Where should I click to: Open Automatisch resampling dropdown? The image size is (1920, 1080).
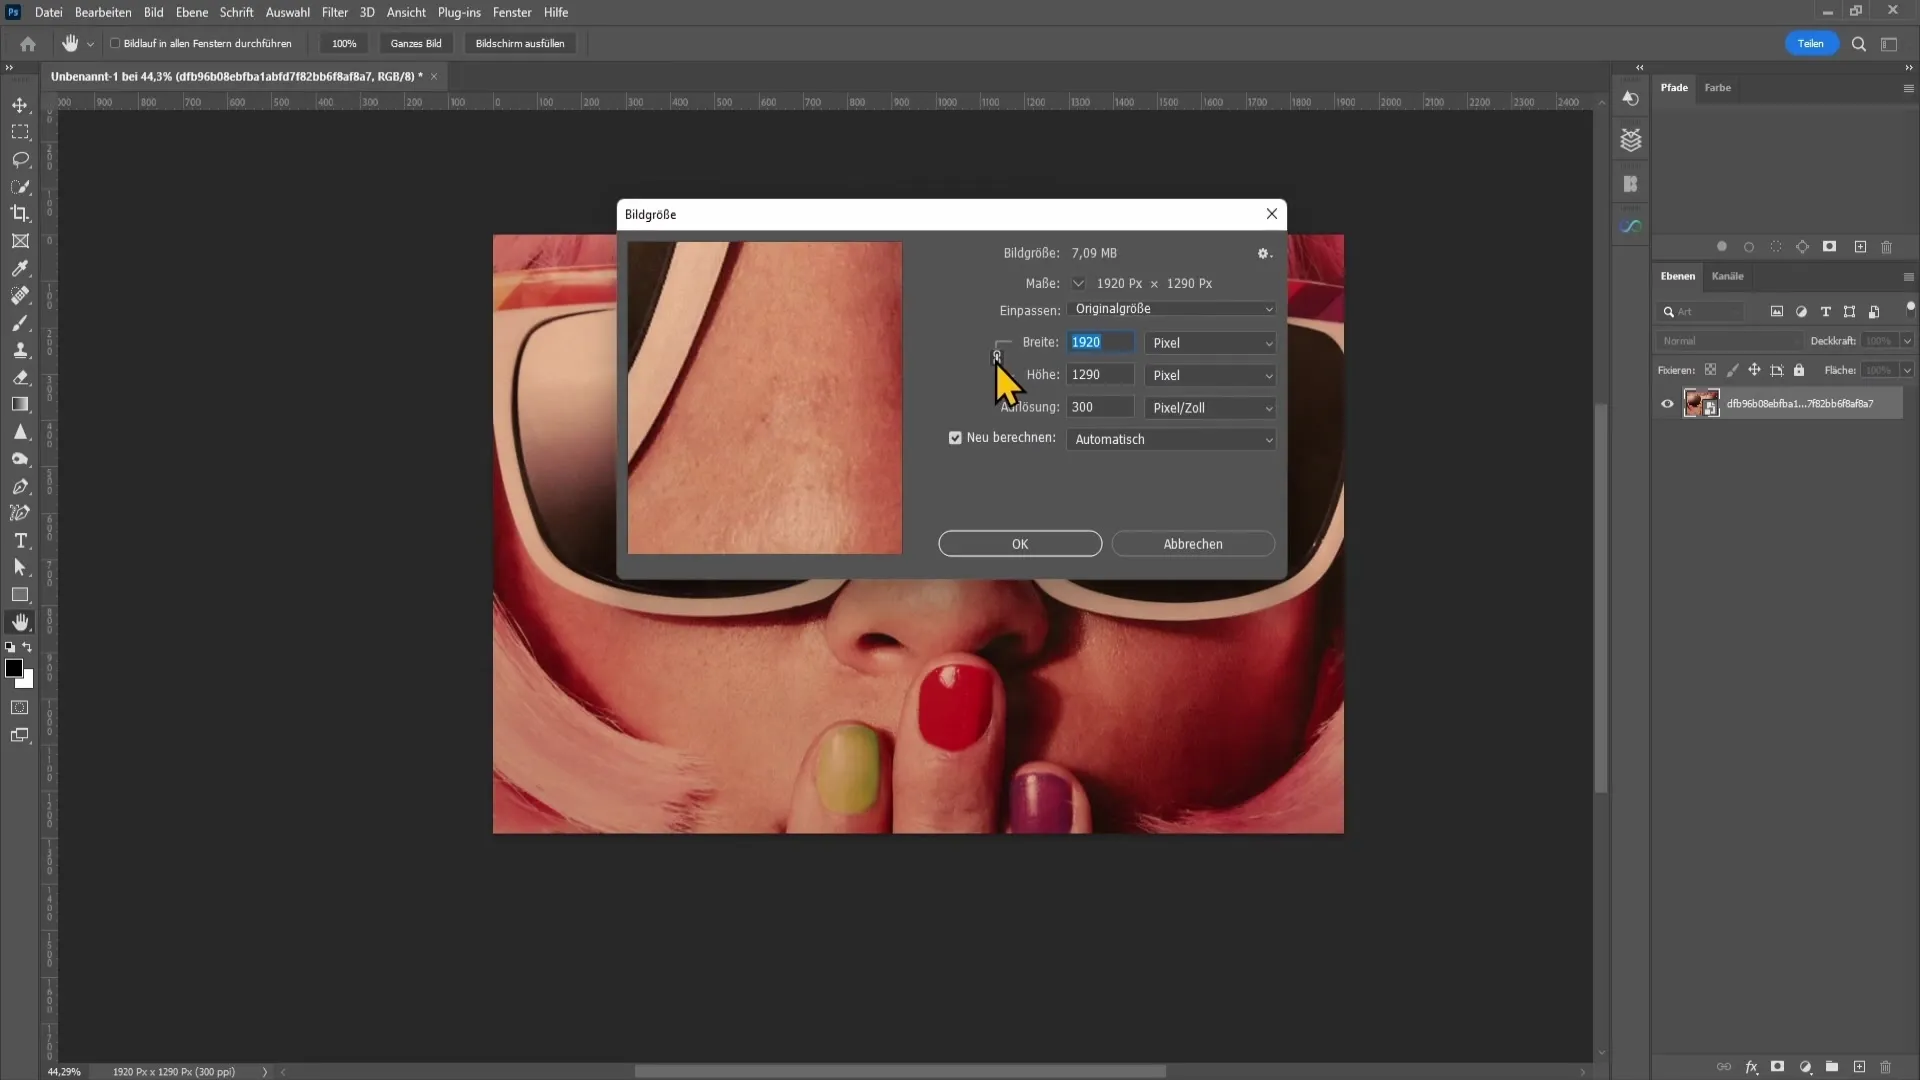(1171, 440)
